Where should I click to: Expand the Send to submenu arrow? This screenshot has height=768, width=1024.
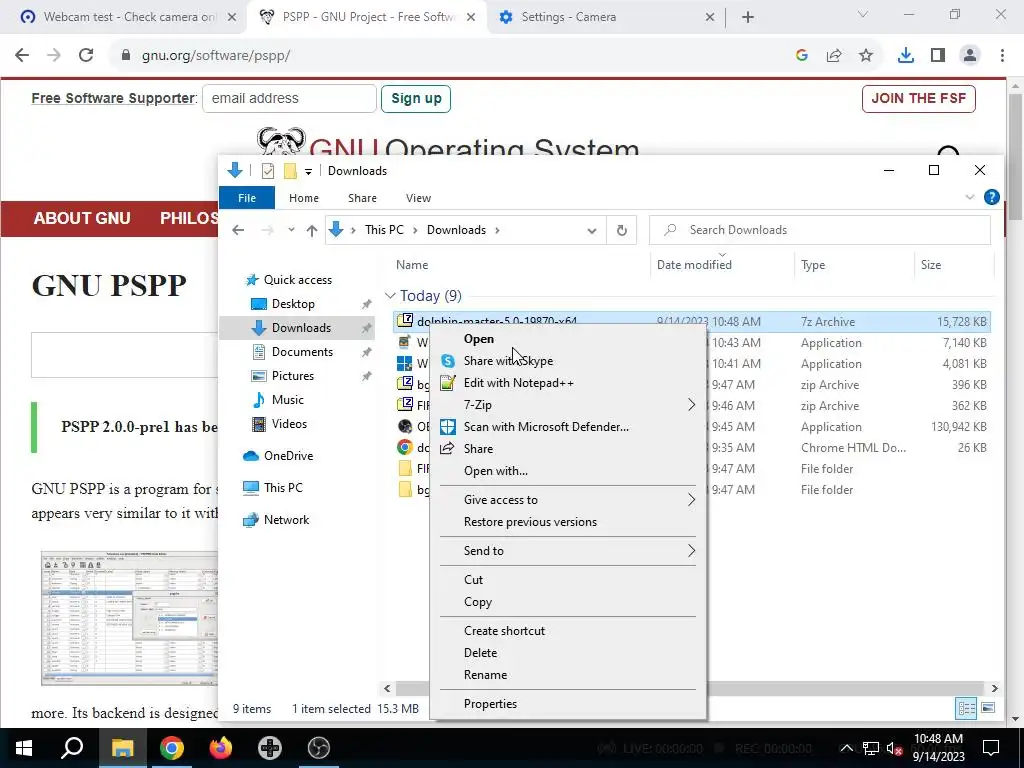(691, 551)
